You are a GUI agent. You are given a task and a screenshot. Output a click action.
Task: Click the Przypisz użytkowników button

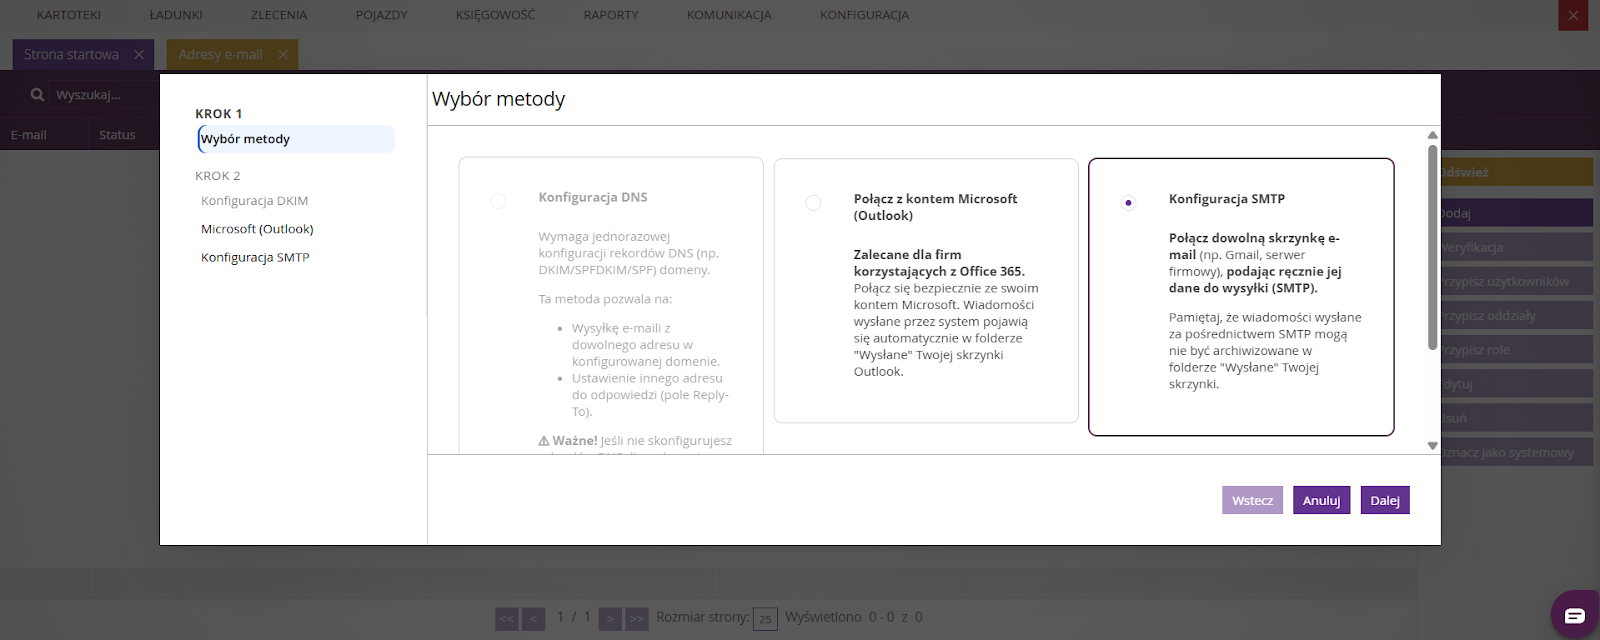[1515, 281]
